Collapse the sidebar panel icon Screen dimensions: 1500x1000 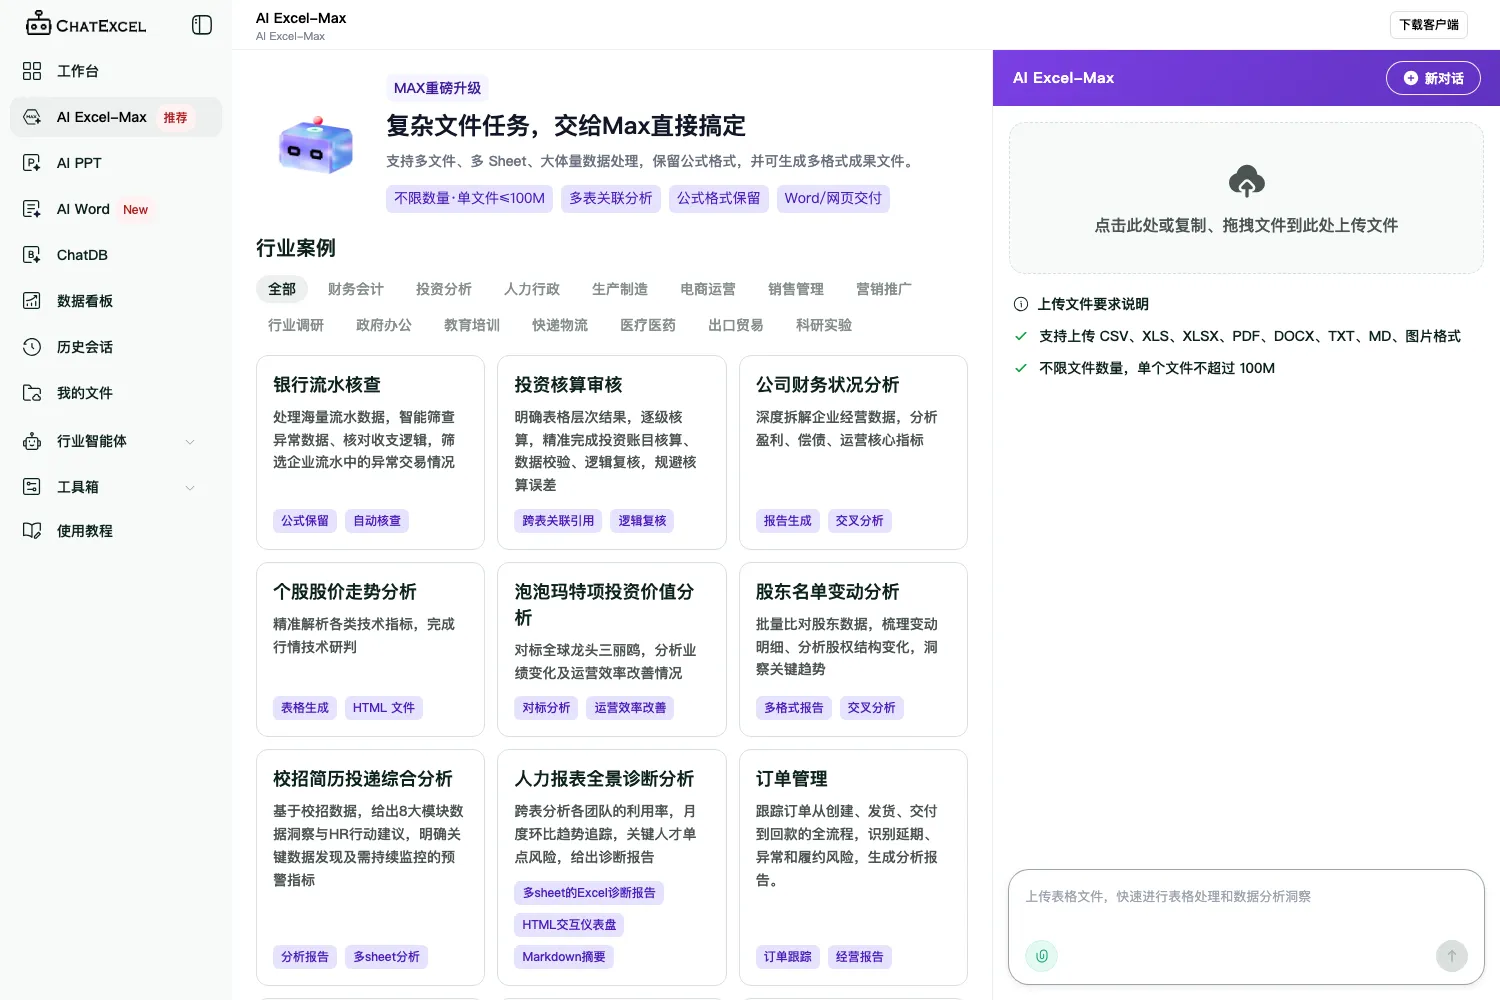coord(202,25)
